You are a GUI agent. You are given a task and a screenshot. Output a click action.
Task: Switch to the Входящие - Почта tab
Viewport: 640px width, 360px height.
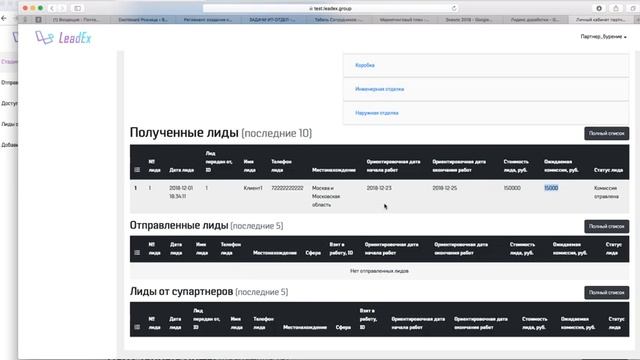[x=76, y=19]
